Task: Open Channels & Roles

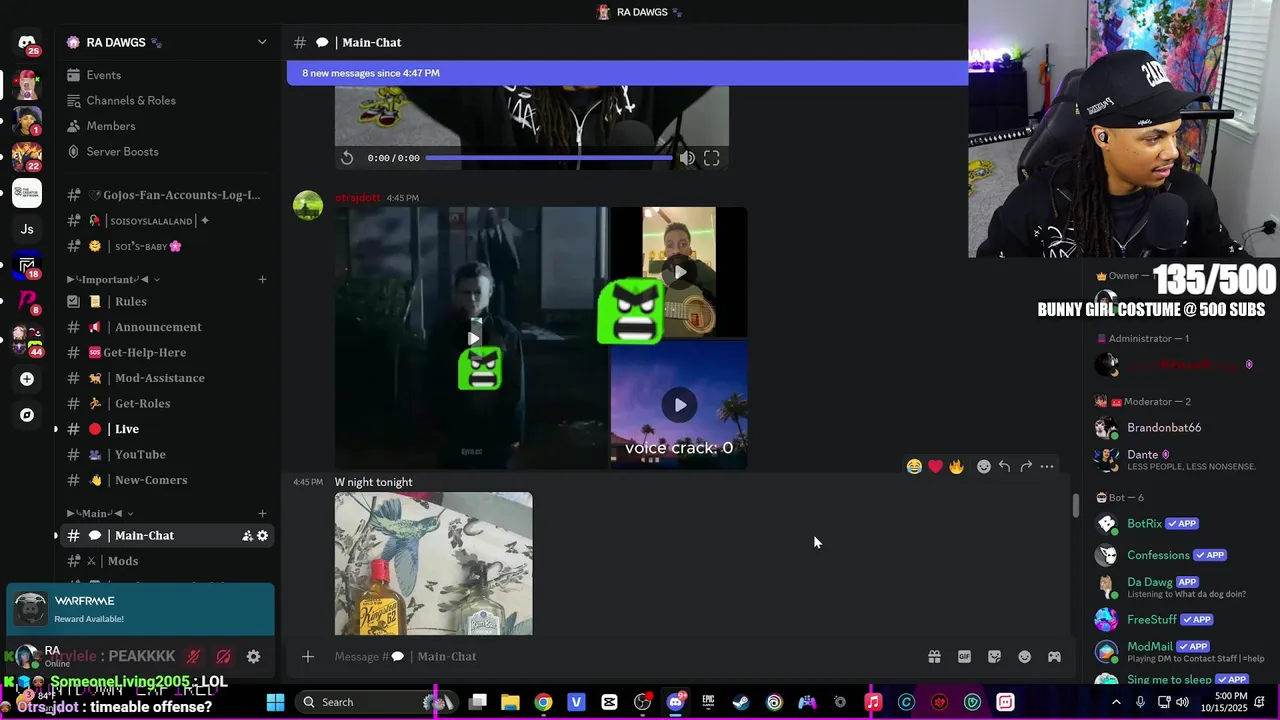Action: coord(131,101)
